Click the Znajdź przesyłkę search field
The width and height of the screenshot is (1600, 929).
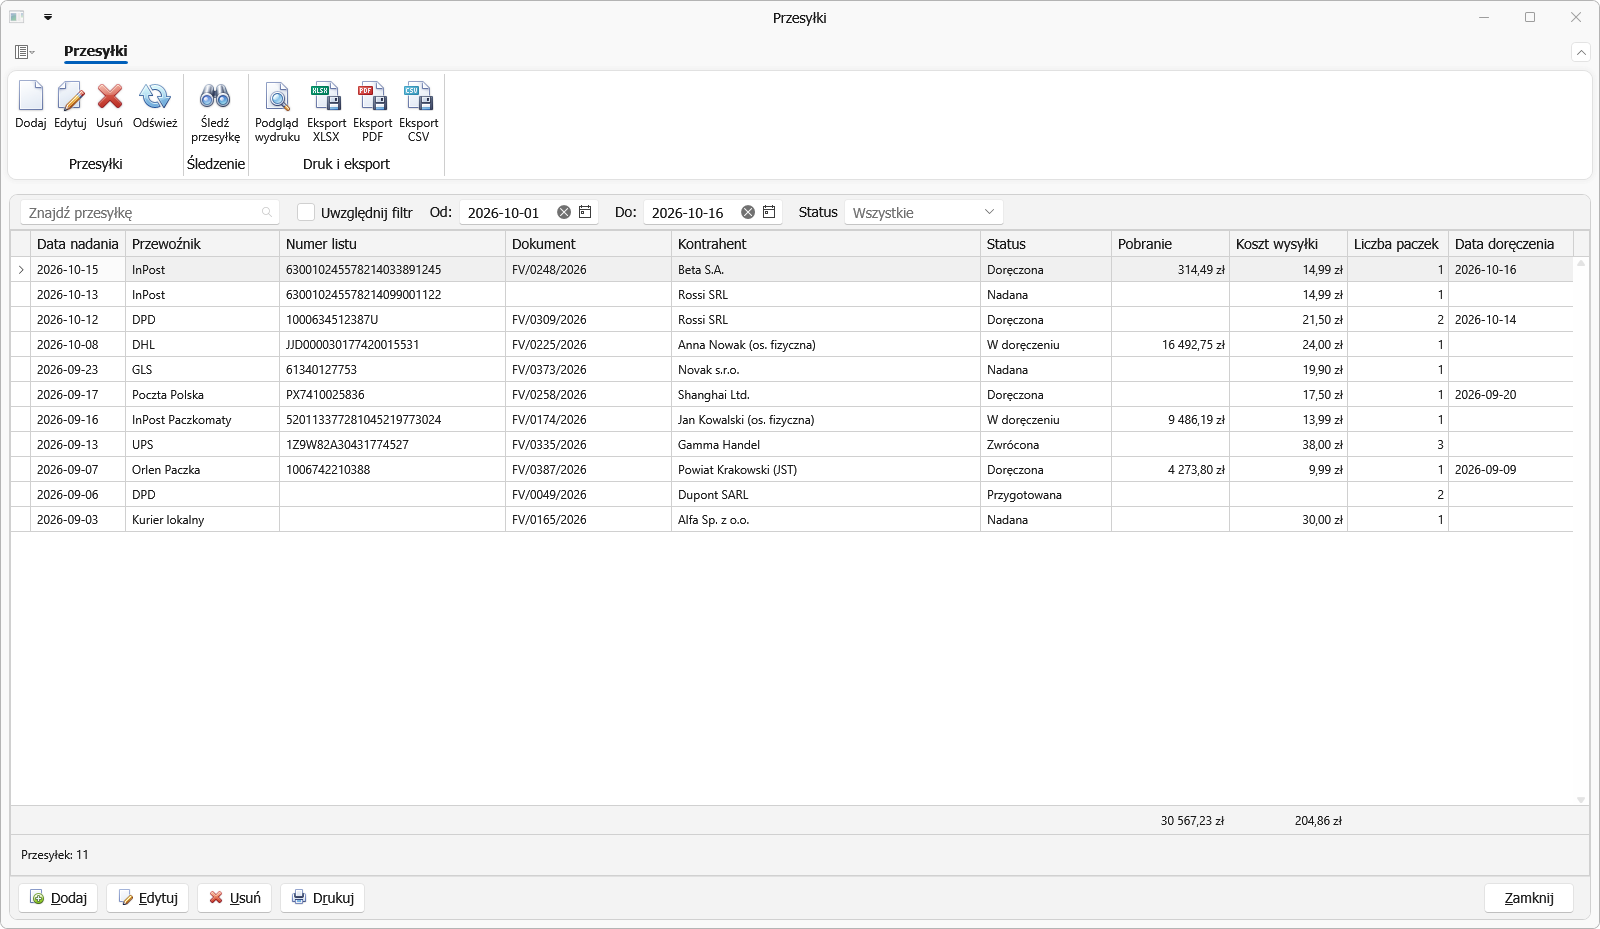149,212
